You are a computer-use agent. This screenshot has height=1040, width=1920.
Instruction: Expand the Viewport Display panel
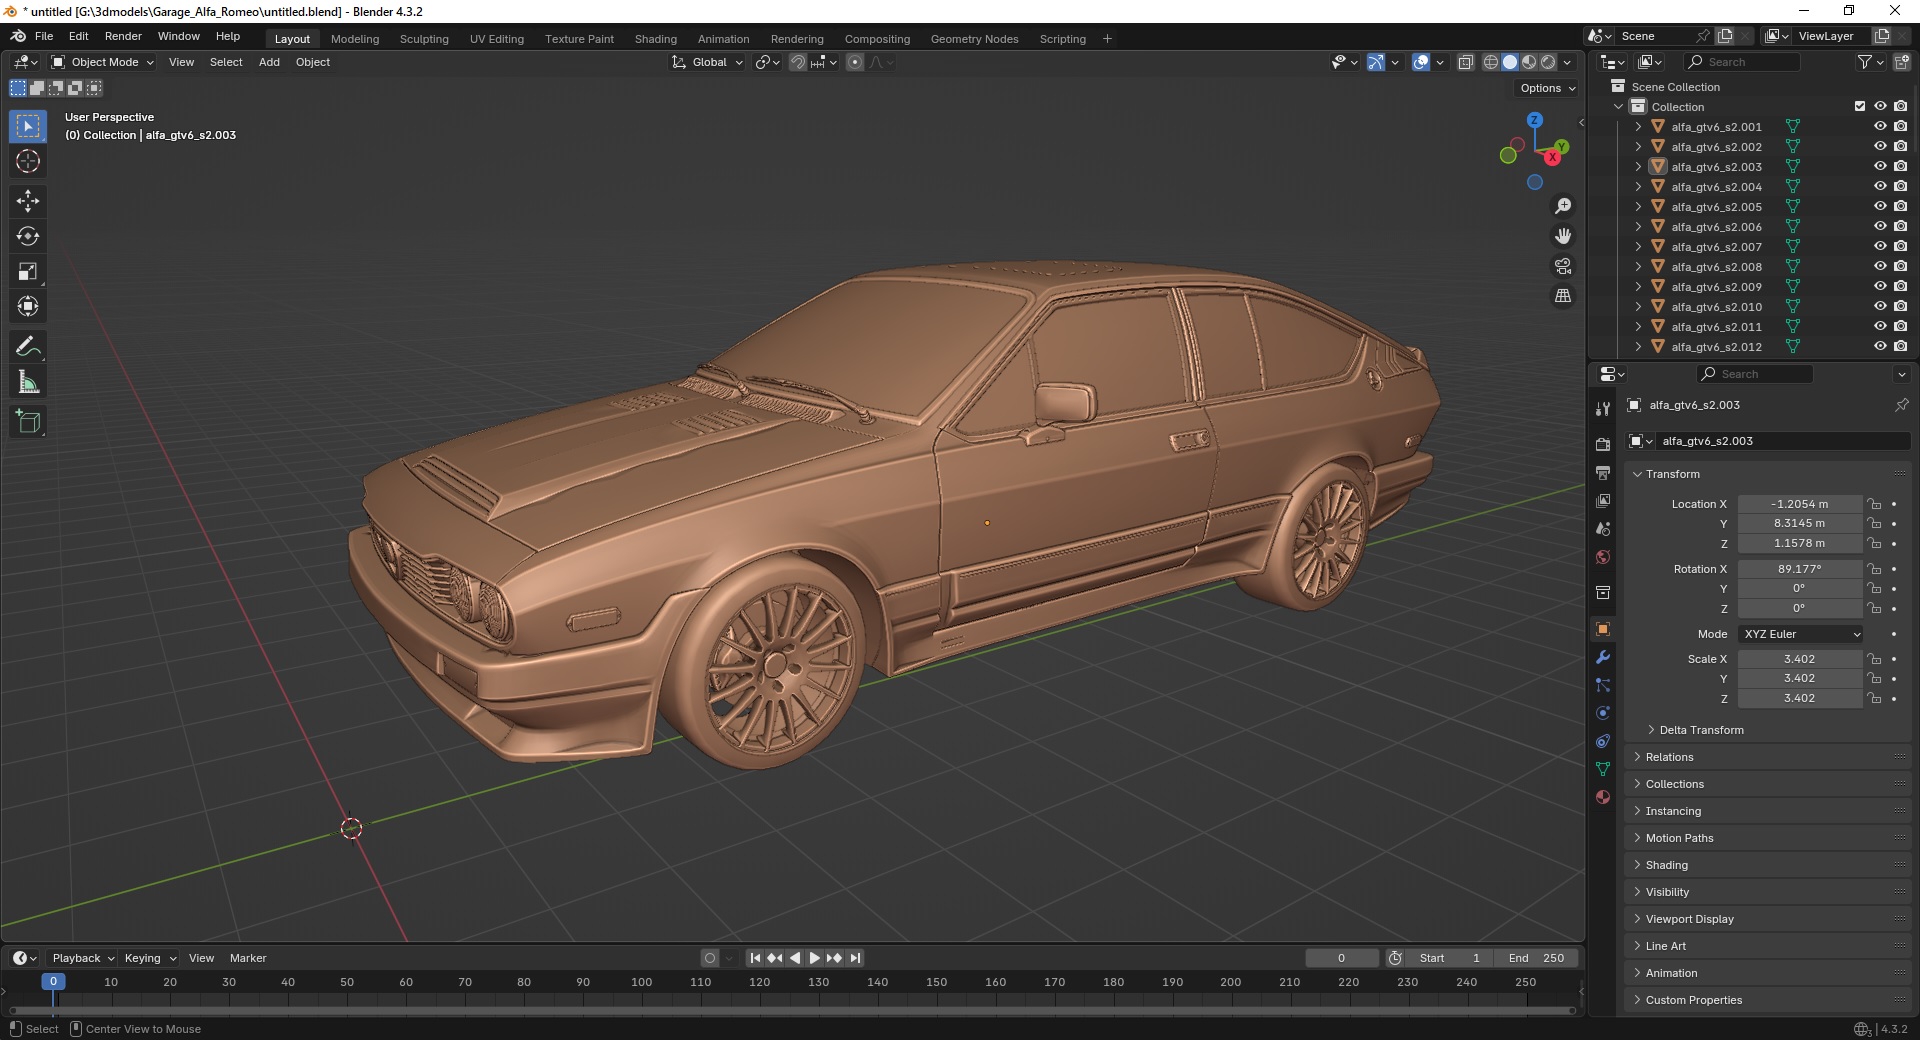1689,919
